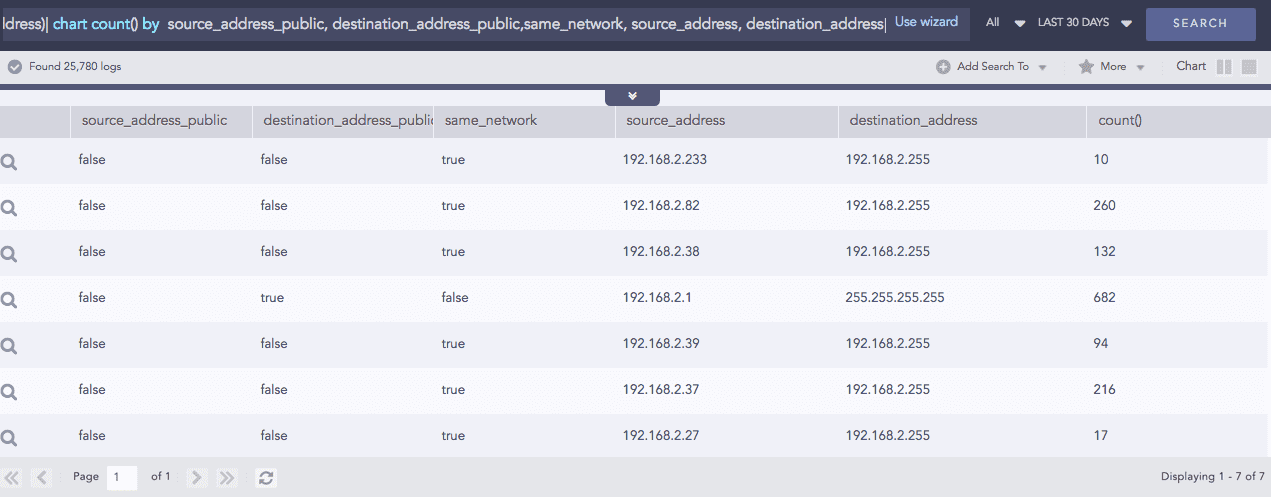The image size is (1271, 497).
Task: Open the All repositories dropdown
Action: 1005,23
